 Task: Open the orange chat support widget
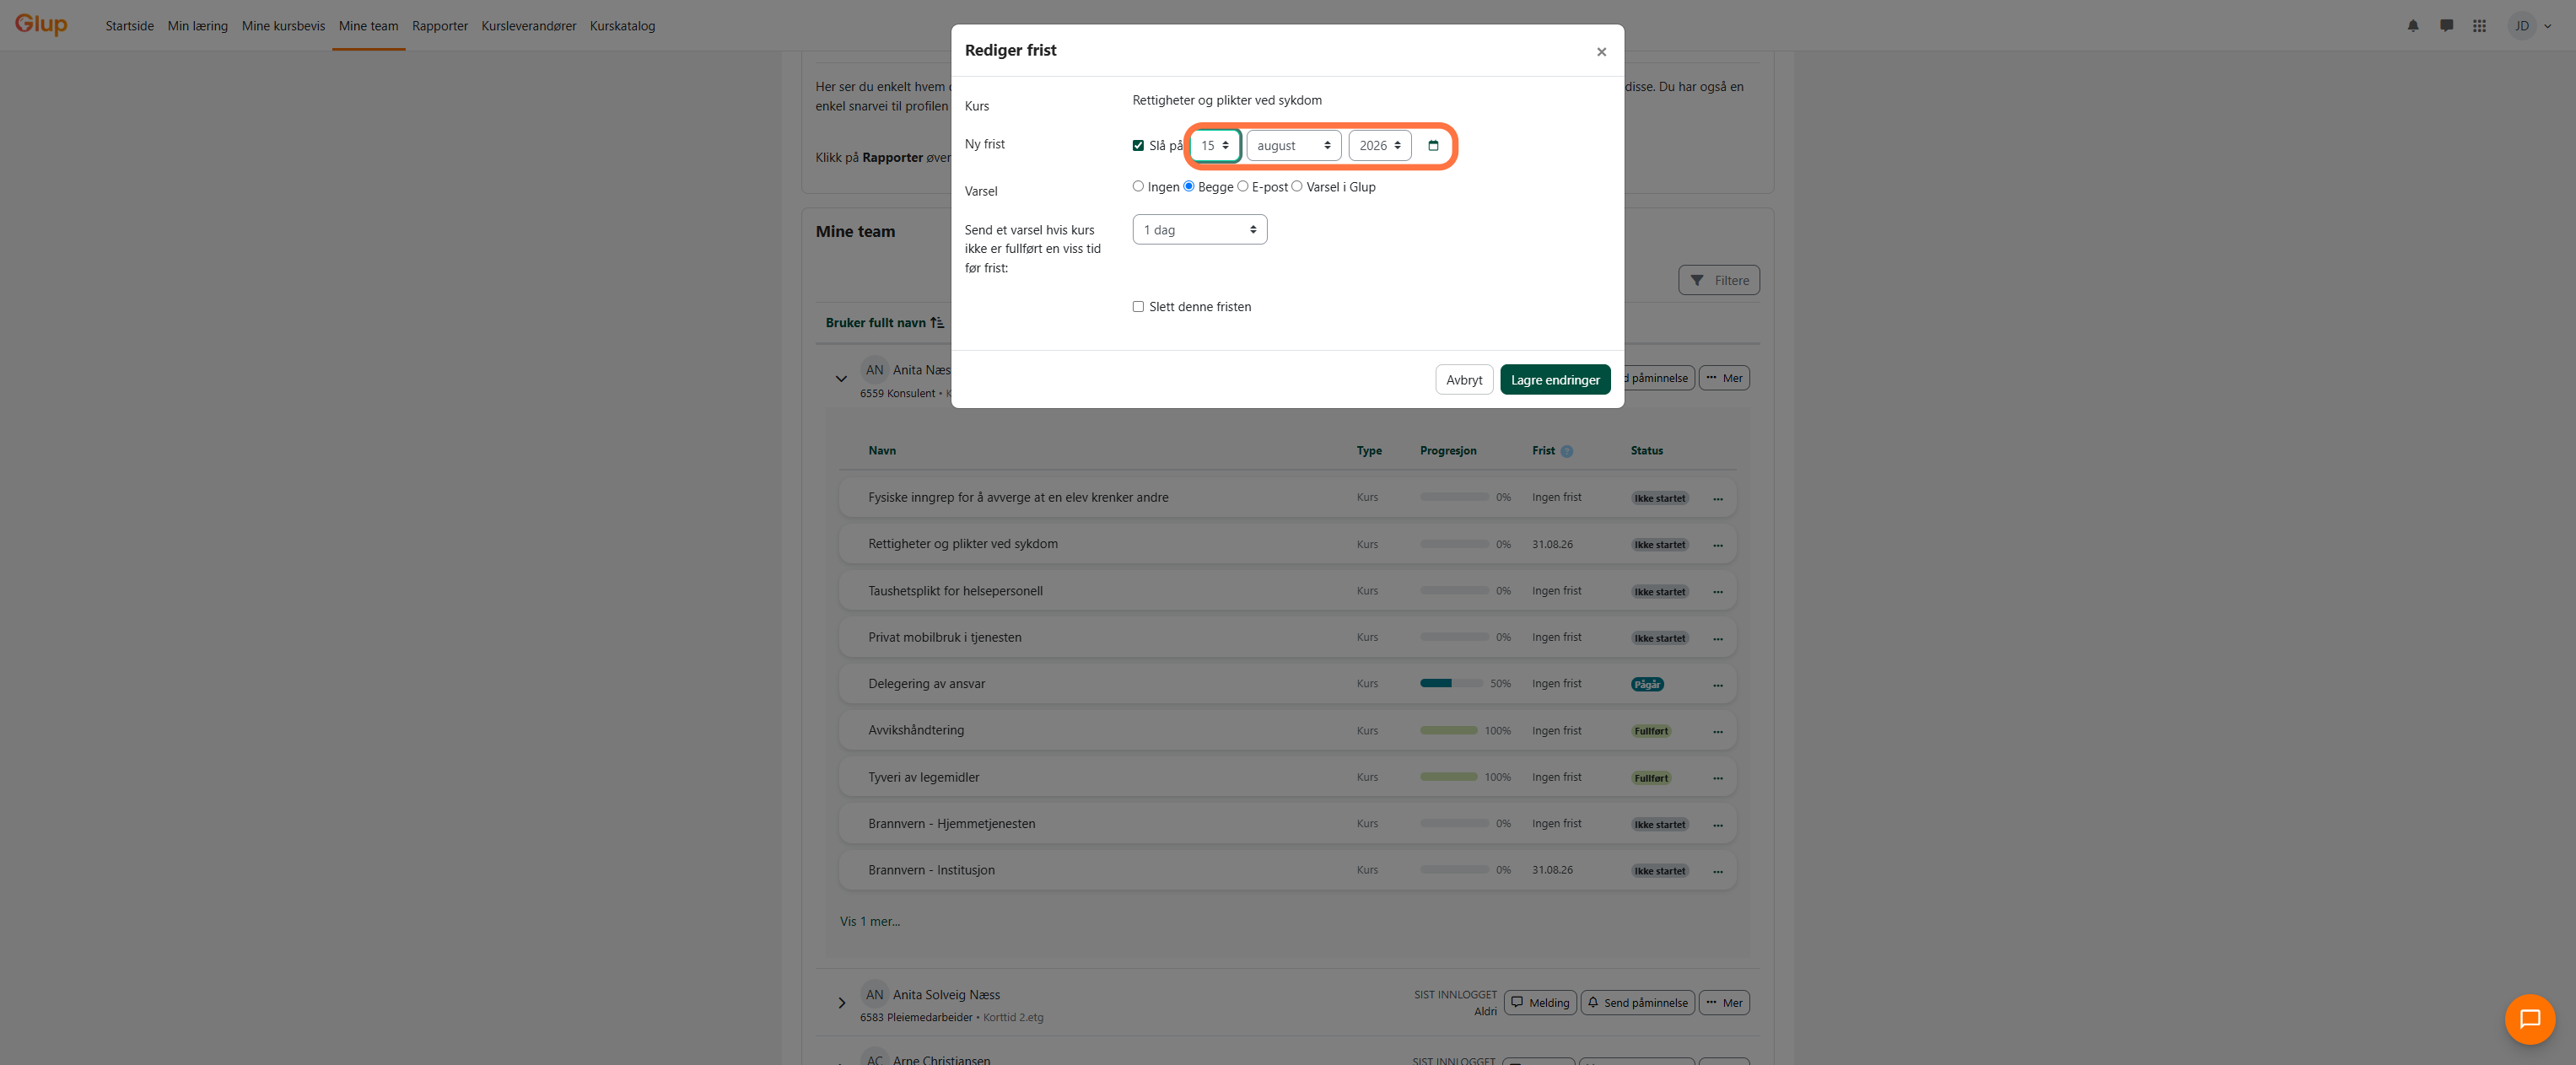[2529, 1018]
